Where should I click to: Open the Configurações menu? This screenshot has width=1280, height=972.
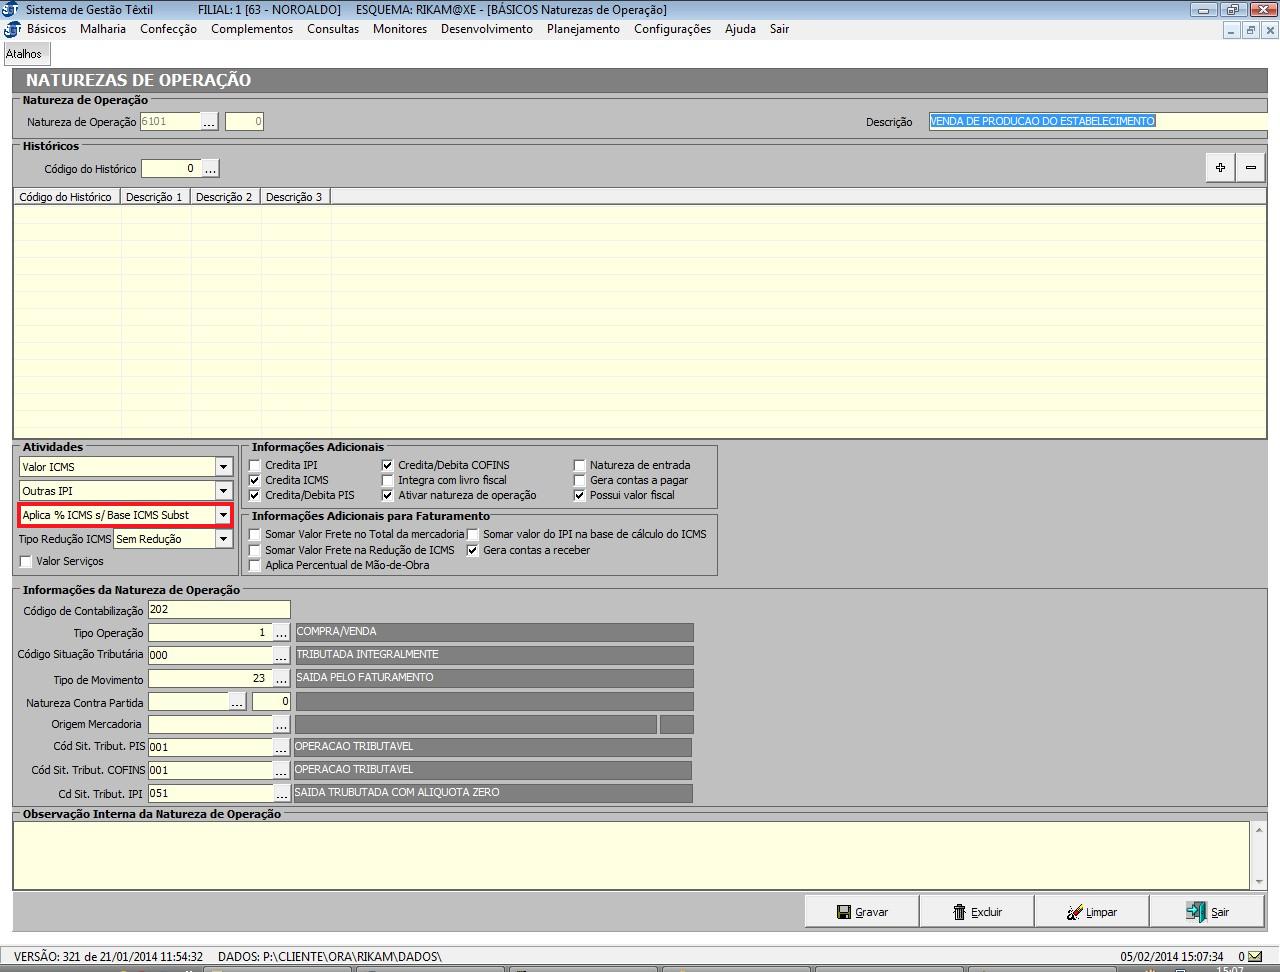672,29
